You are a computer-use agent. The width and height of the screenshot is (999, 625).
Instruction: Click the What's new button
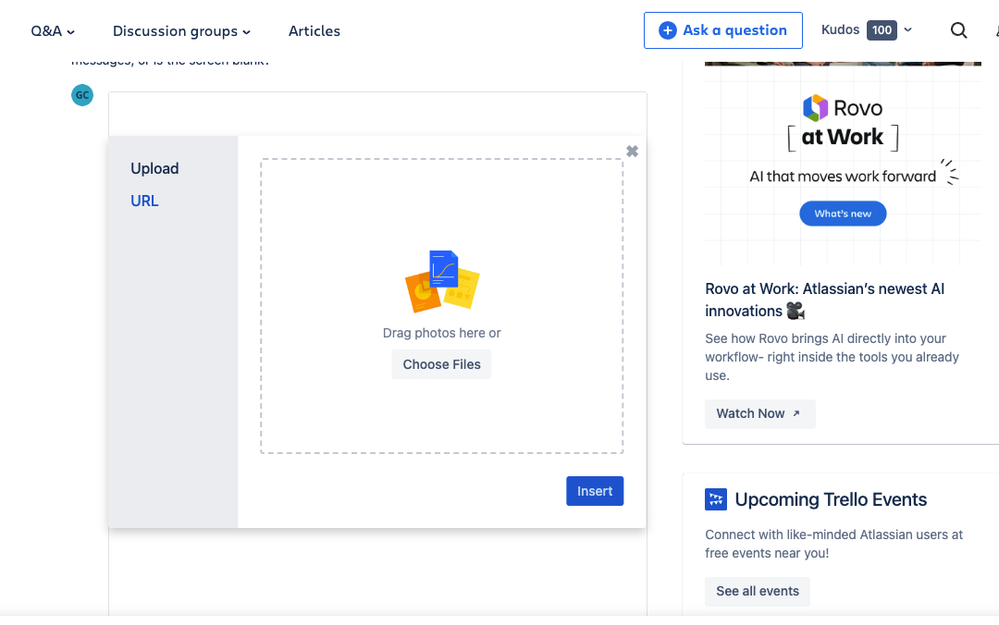pos(842,213)
